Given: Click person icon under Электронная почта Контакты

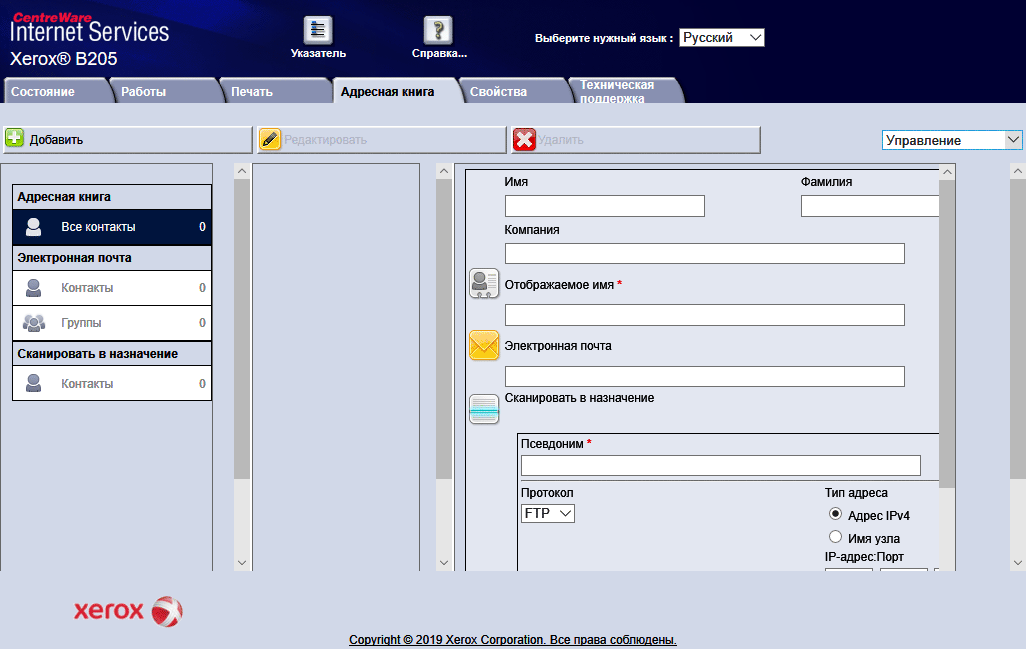Looking at the screenshot, I should [33, 288].
